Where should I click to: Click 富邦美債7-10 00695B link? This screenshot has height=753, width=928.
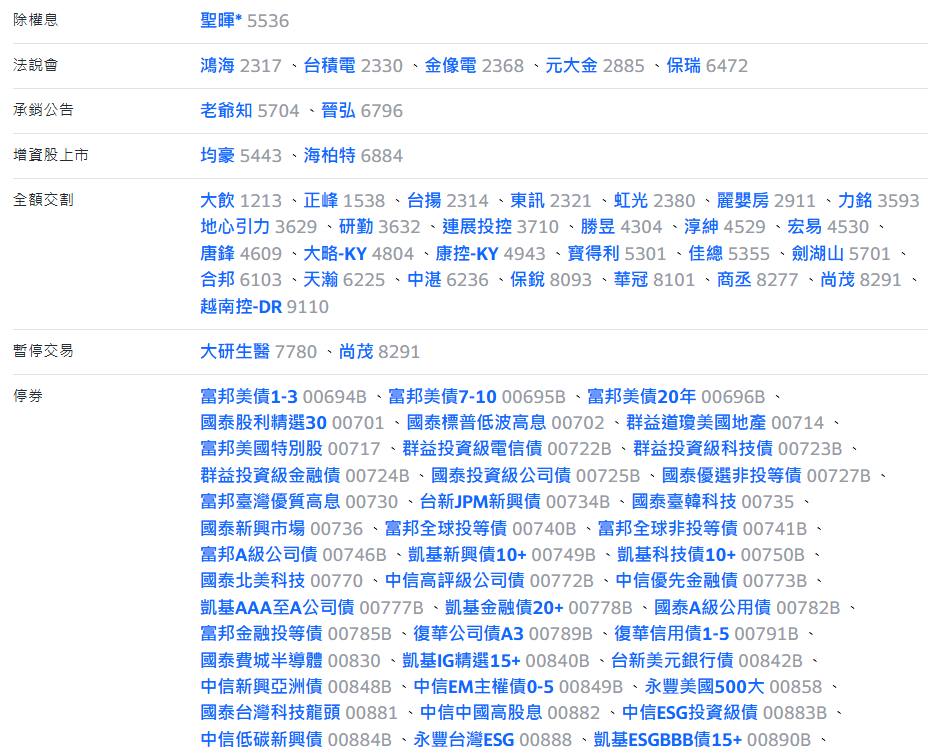[477, 397]
